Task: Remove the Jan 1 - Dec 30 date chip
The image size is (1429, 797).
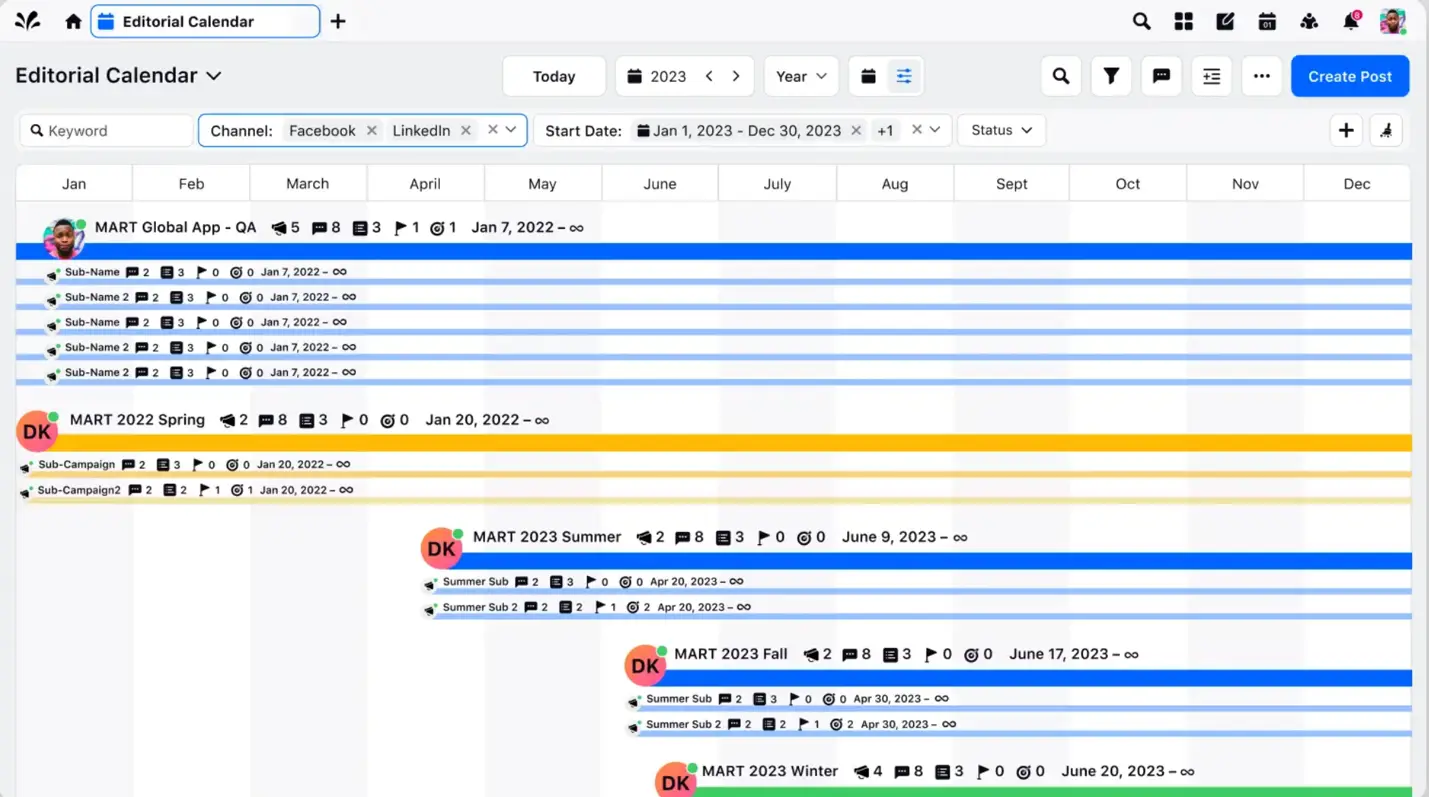Action: (x=856, y=131)
